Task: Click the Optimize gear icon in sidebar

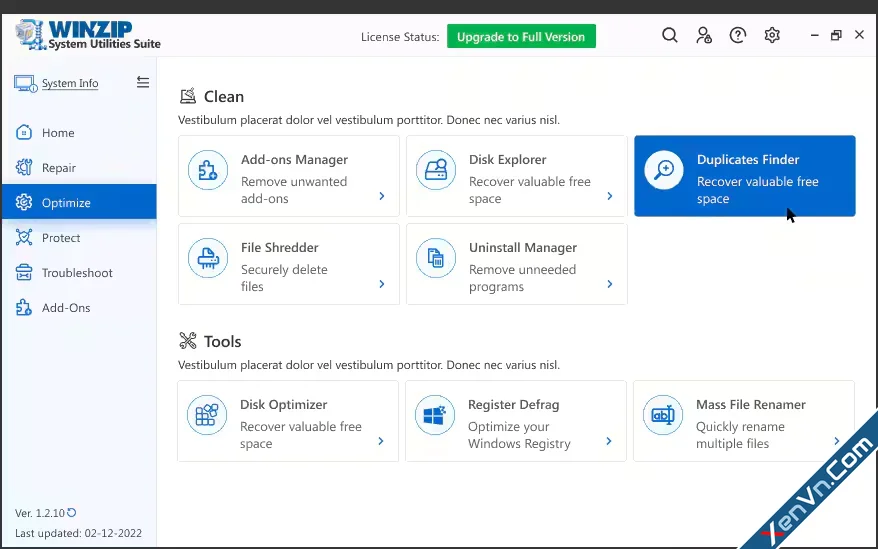Action: coord(24,202)
